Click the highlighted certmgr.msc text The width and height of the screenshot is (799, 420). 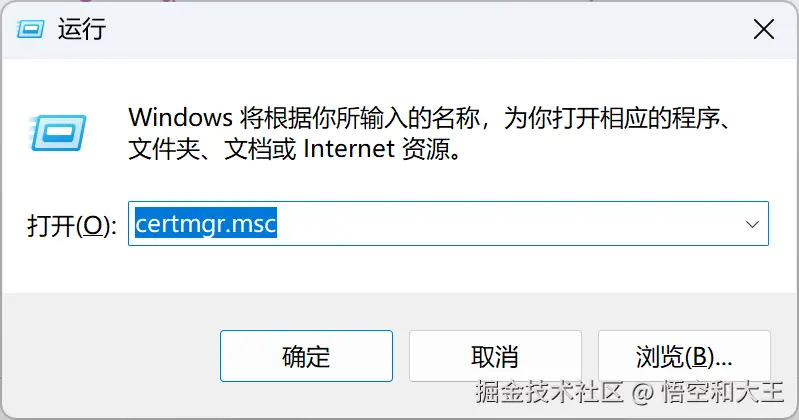tap(206, 223)
